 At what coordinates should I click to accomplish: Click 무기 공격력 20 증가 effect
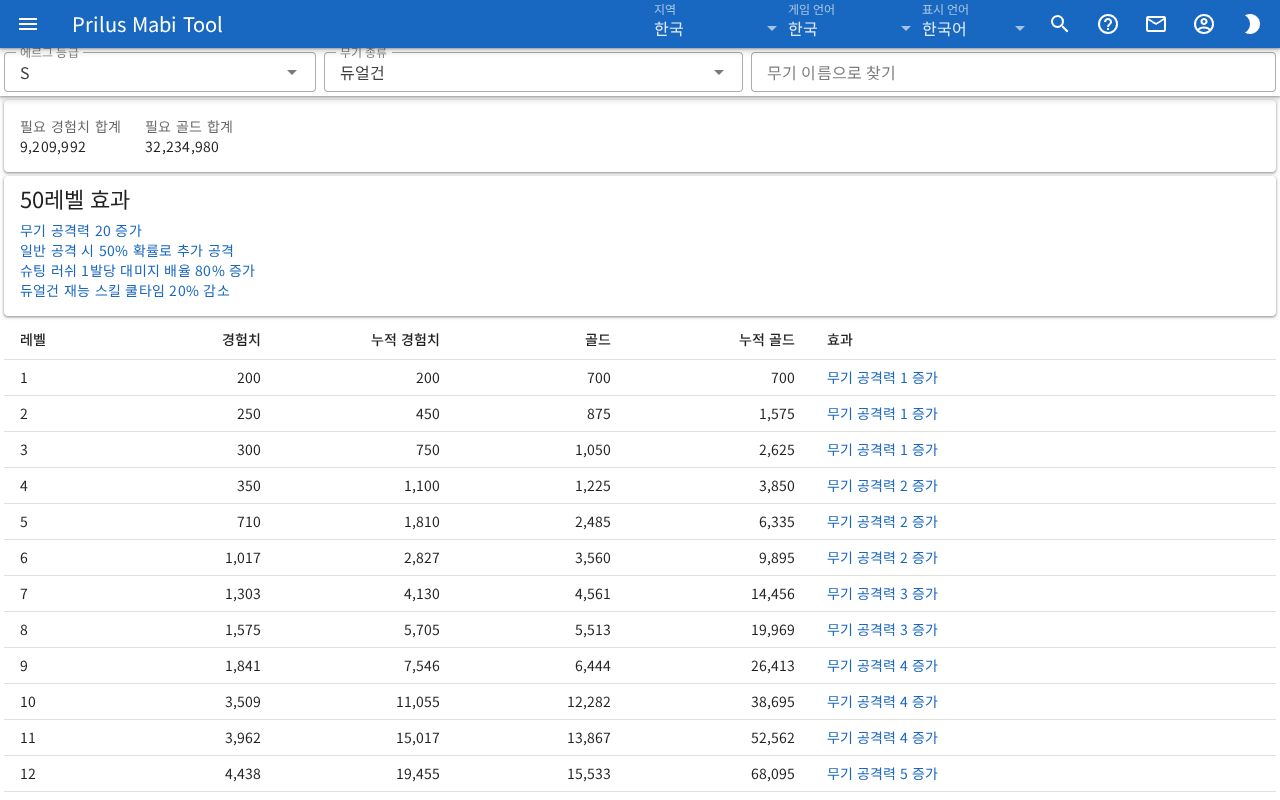click(81, 230)
